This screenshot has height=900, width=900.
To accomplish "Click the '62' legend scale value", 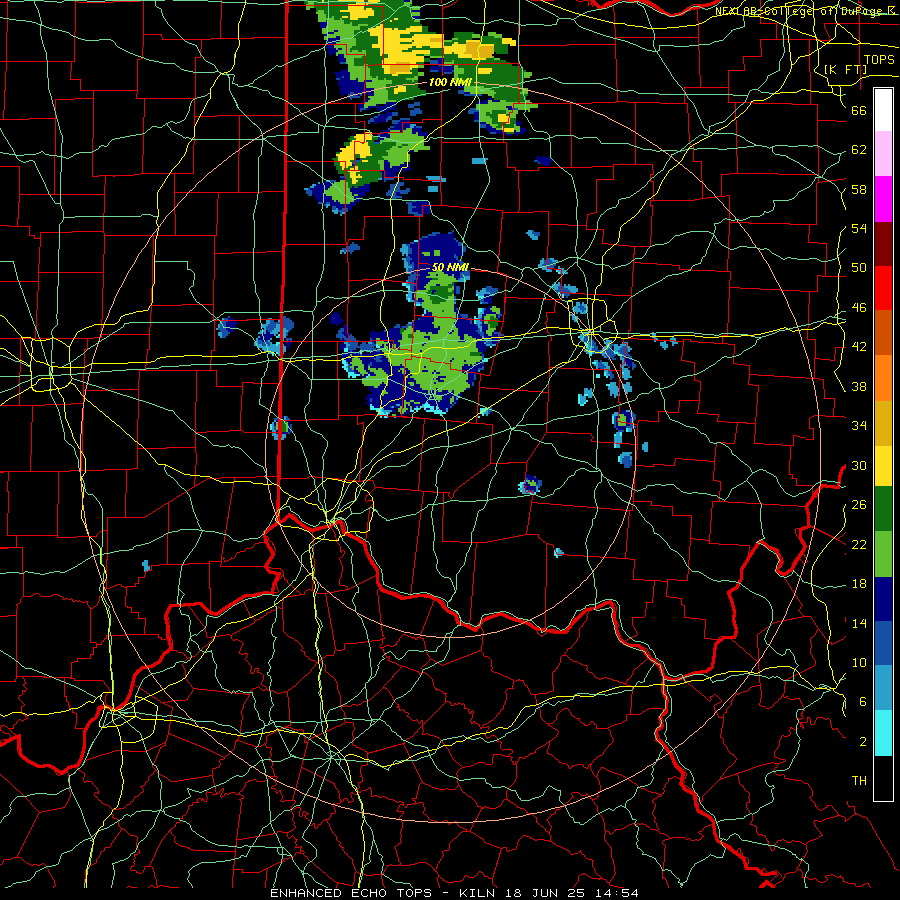I will click(x=859, y=150).
